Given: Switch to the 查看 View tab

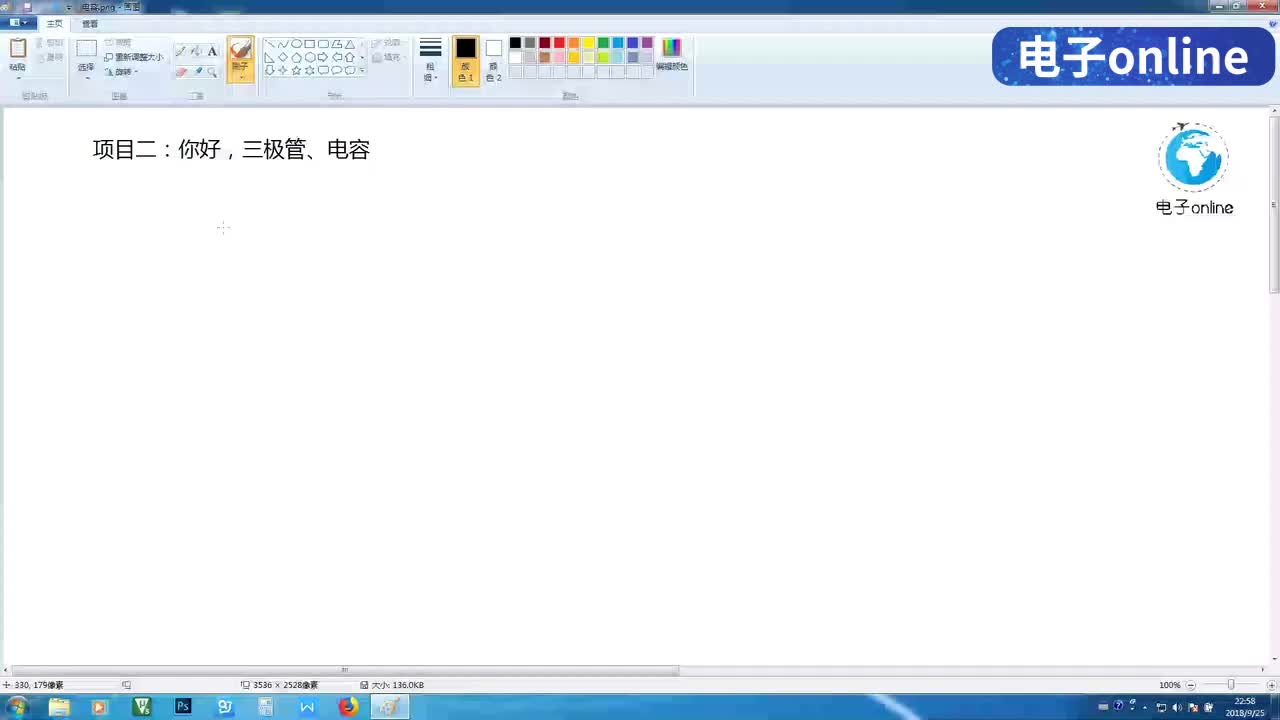Looking at the screenshot, I should click(90, 23).
